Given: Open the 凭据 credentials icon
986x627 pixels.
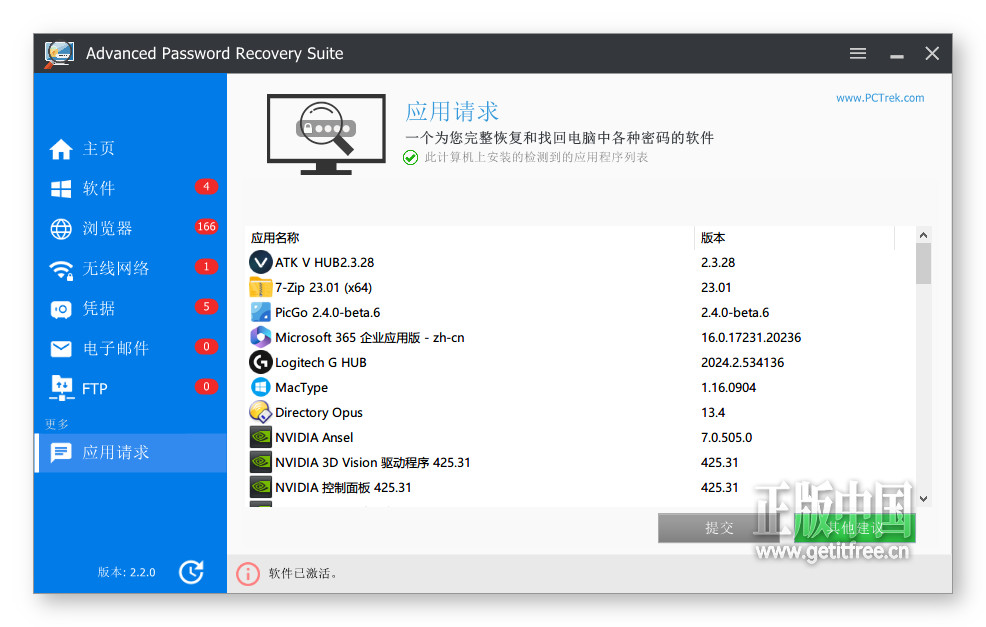Looking at the screenshot, I should point(61,309).
